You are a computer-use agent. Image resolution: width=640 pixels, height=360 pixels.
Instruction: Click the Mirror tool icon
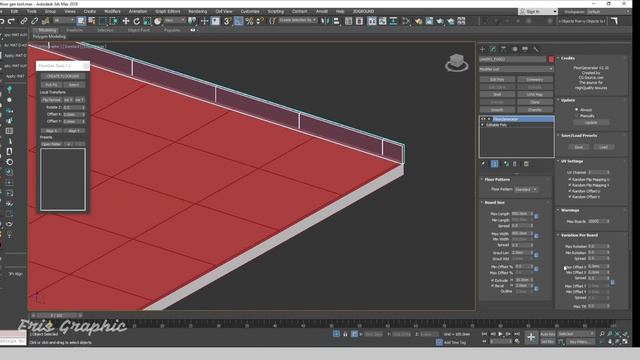325,21
